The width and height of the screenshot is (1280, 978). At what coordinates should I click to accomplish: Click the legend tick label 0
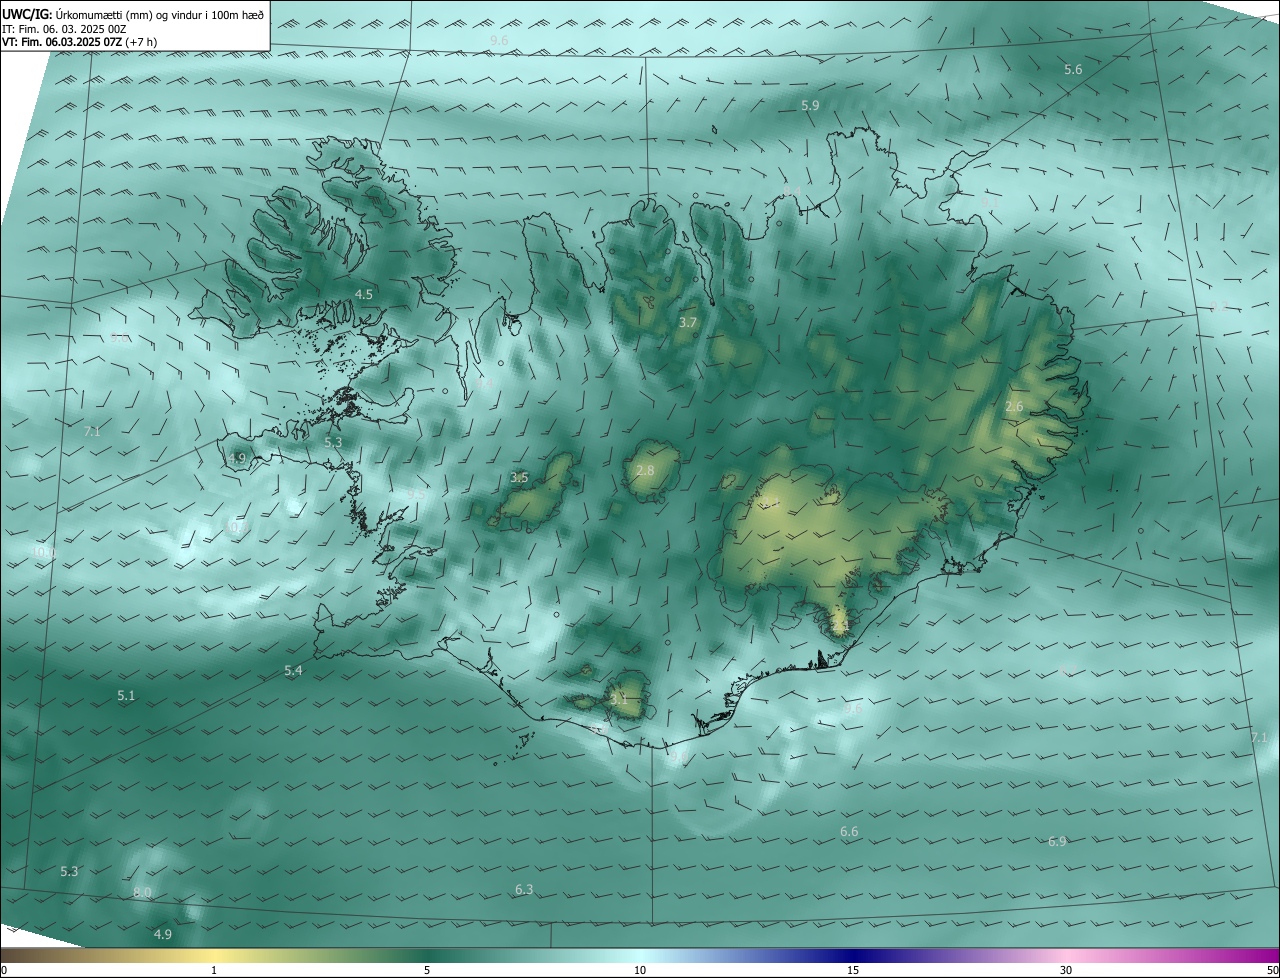coord(4,970)
